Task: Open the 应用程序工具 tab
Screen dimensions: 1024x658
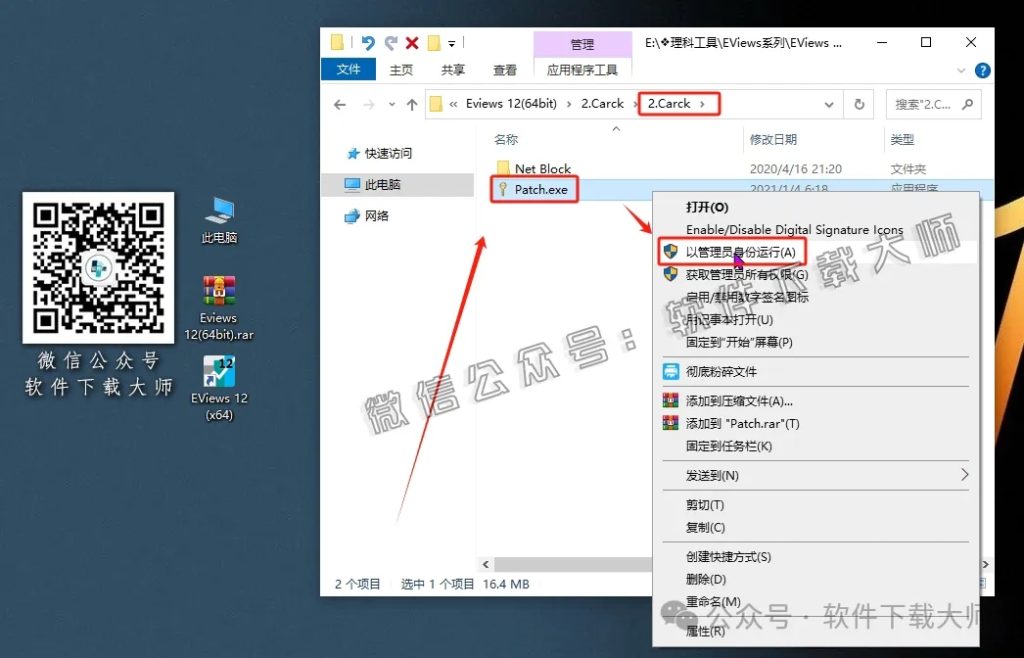Action: [x=582, y=70]
